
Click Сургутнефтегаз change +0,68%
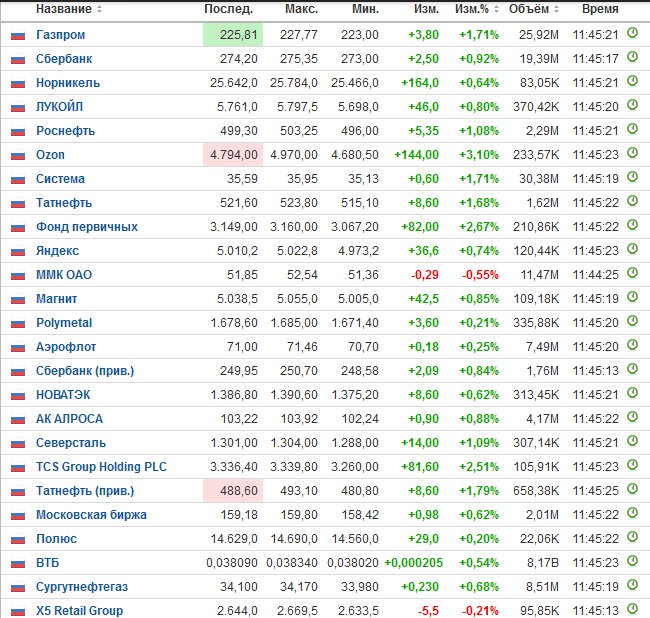pyautogui.click(x=479, y=587)
